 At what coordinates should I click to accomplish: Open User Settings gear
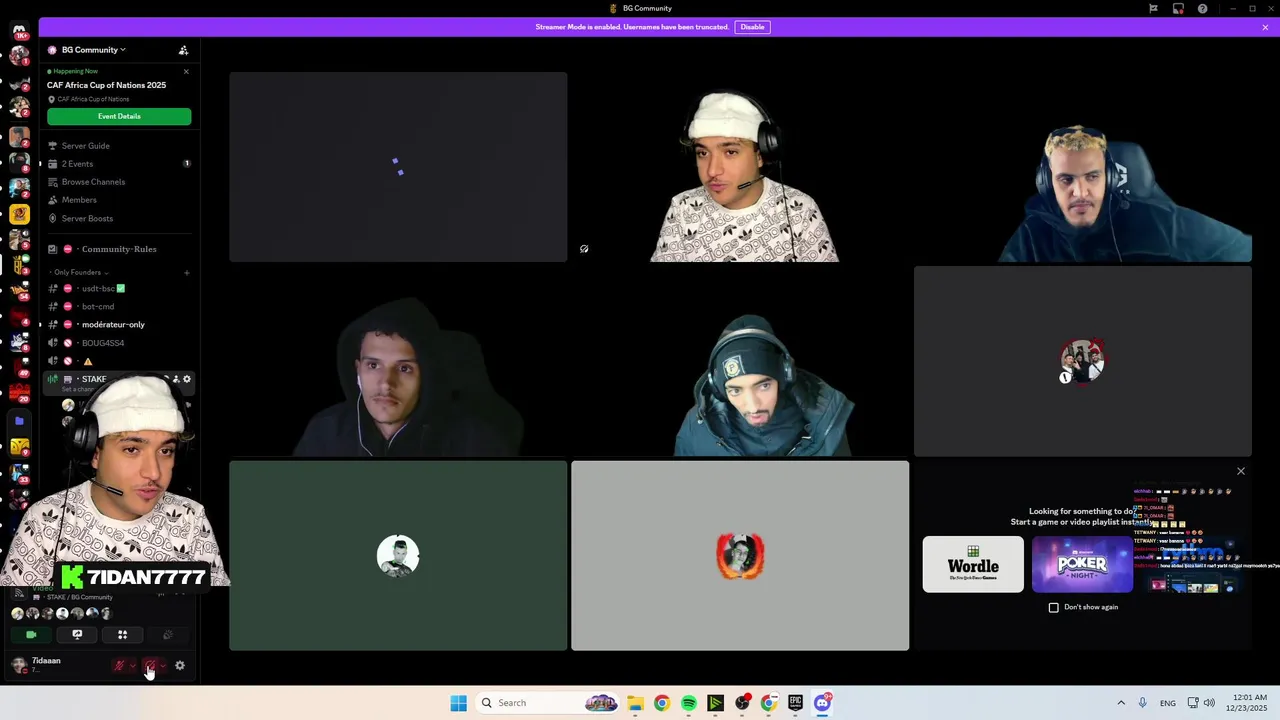pos(180,666)
